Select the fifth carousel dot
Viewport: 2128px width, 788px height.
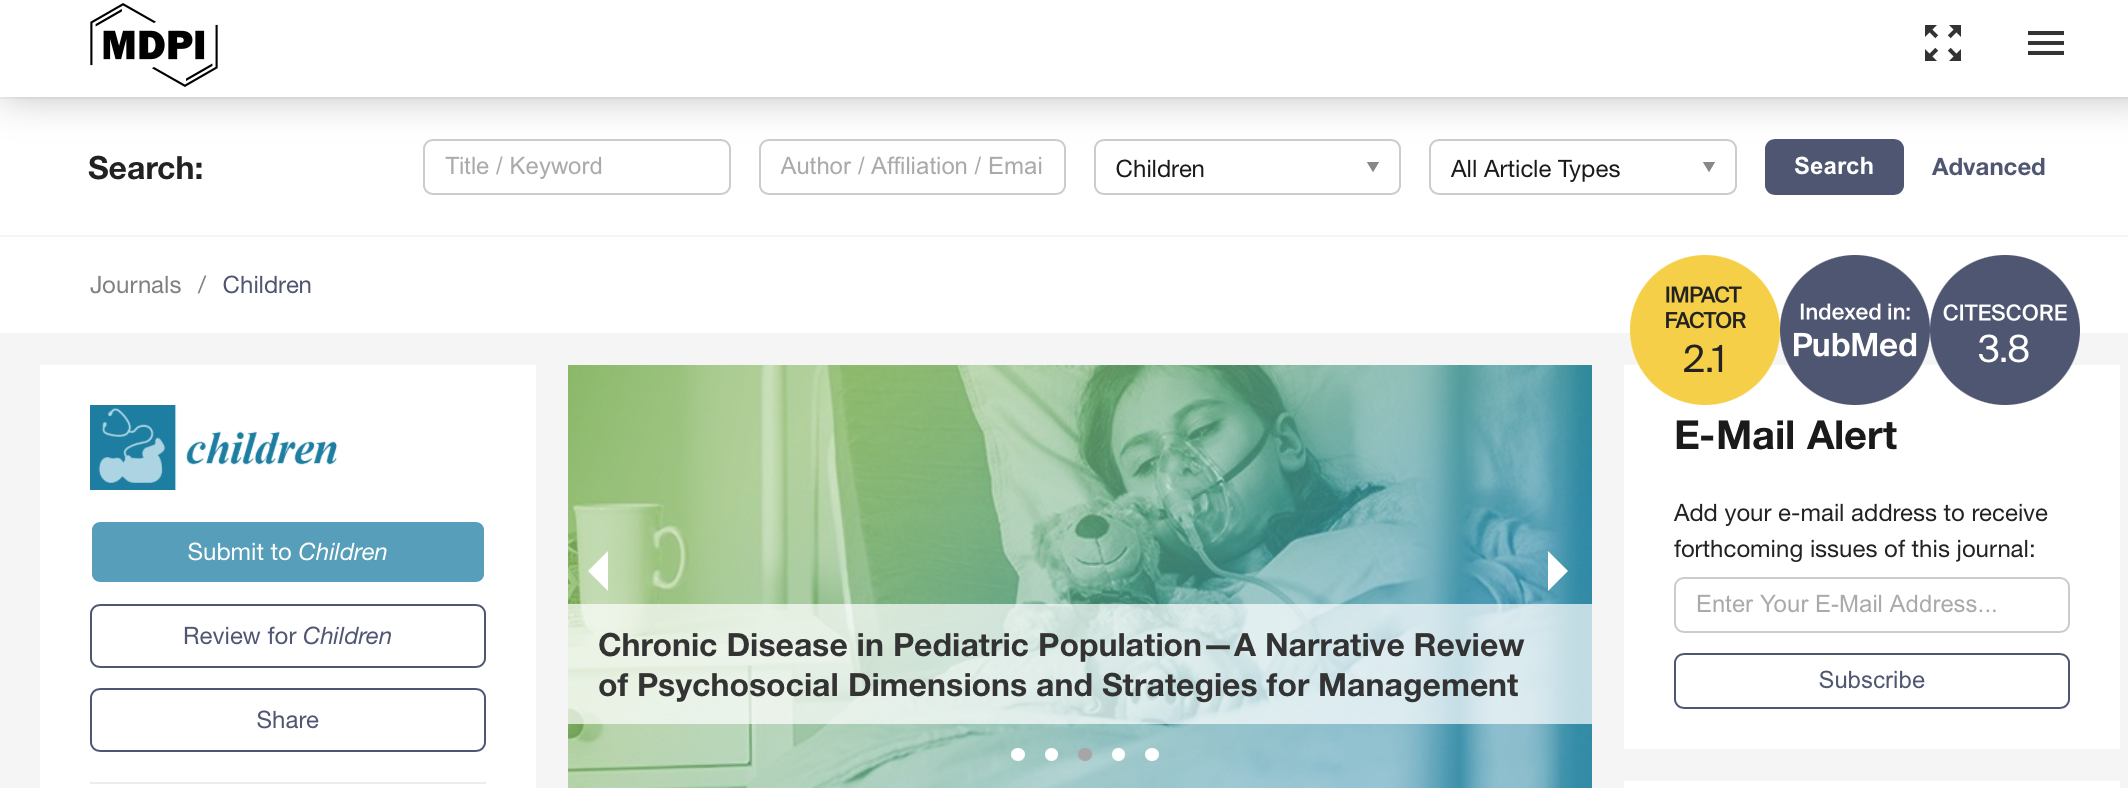(x=1152, y=754)
